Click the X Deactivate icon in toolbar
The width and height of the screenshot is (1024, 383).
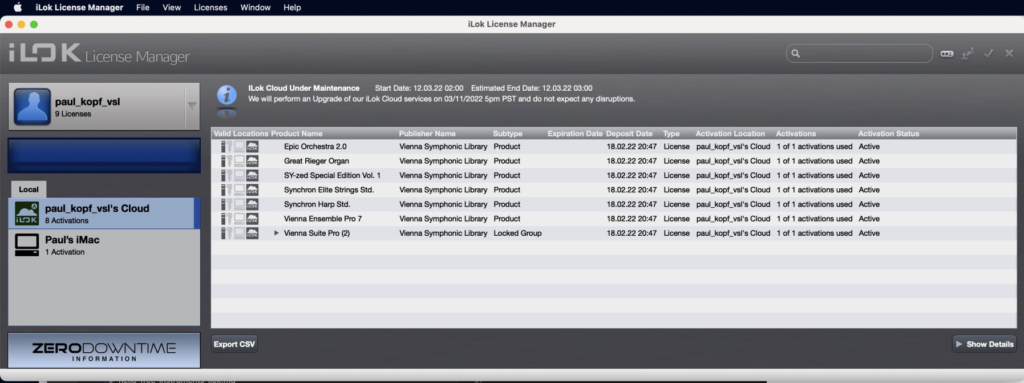[x=1009, y=54]
